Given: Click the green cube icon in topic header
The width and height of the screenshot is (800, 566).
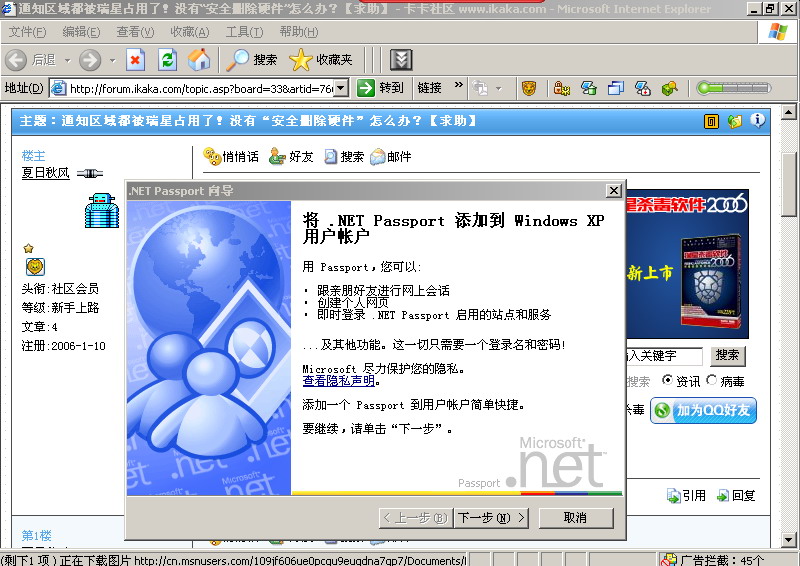Looking at the screenshot, I should coord(734,121).
